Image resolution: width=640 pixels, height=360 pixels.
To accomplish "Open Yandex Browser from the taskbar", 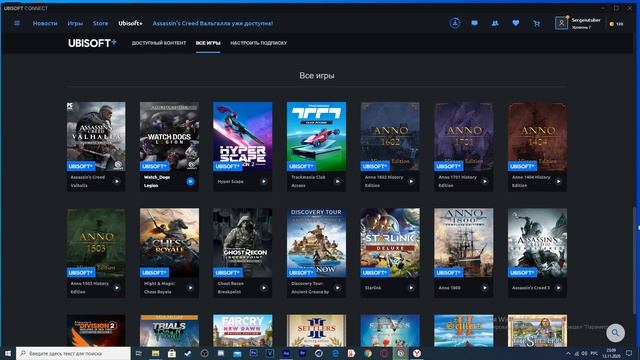I will click(417, 353).
